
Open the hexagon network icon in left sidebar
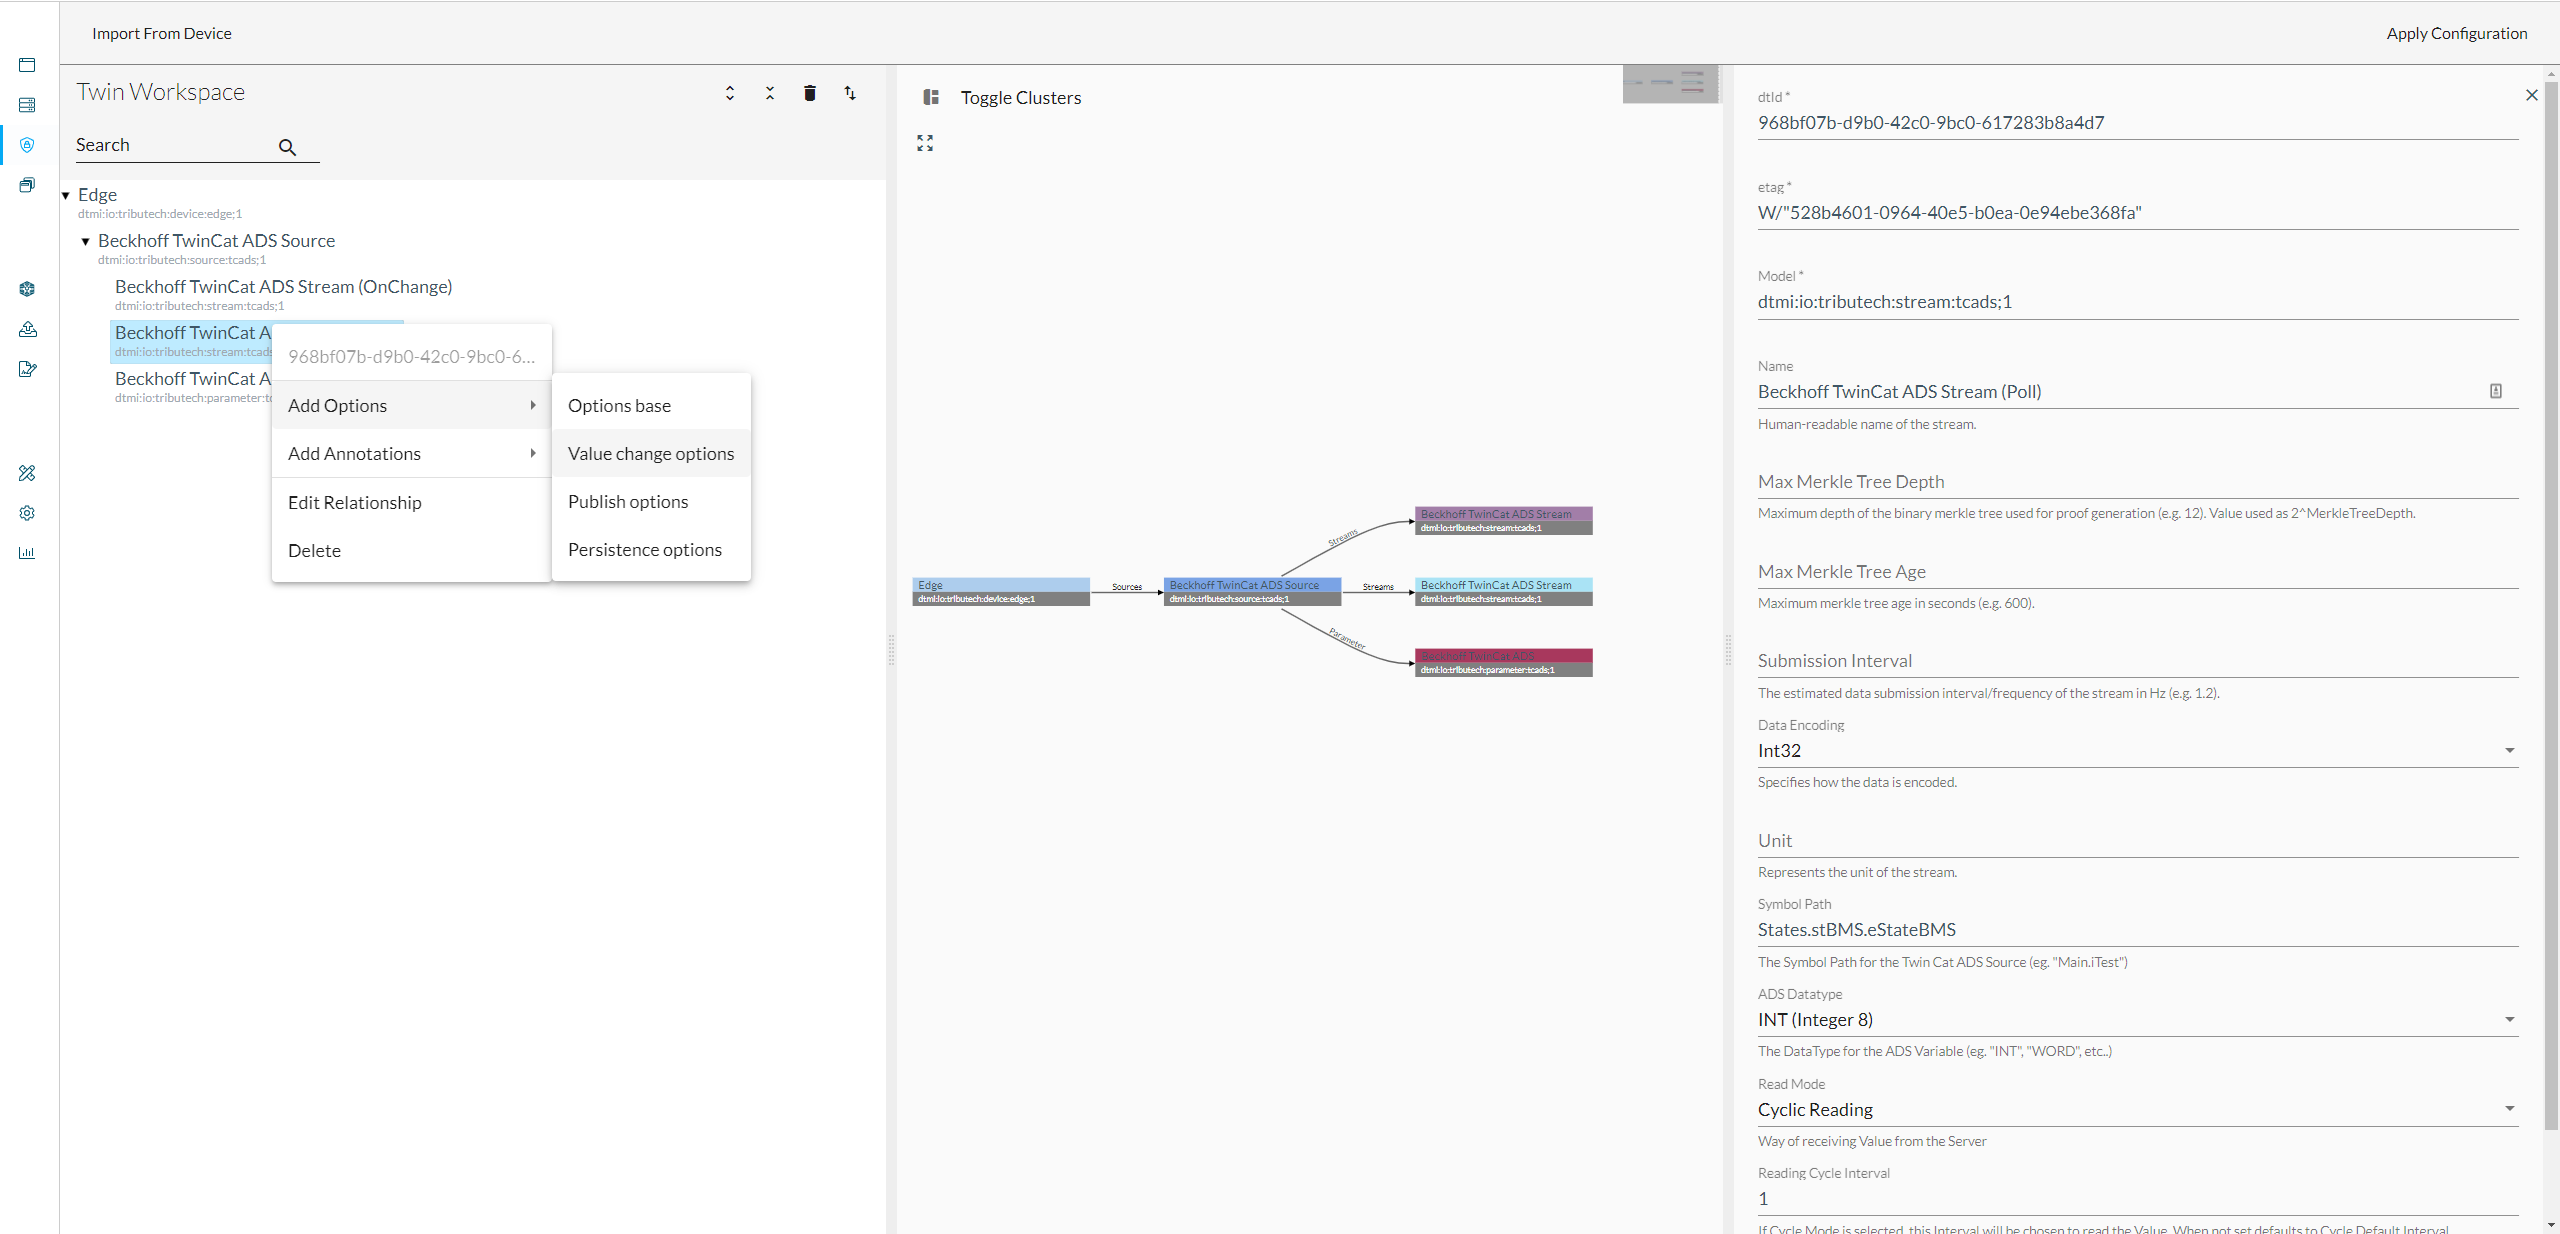tap(27, 289)
